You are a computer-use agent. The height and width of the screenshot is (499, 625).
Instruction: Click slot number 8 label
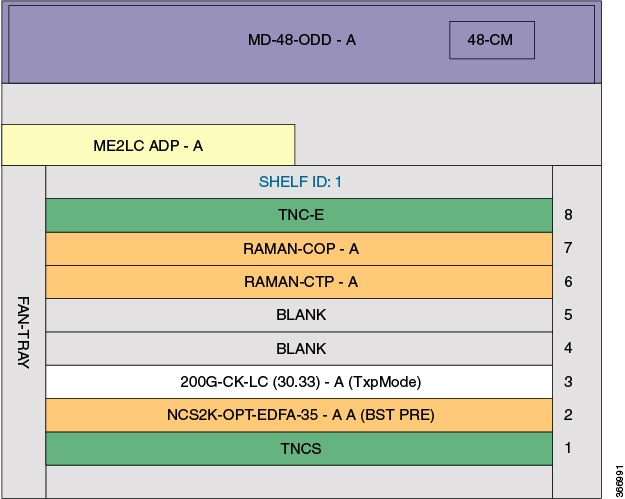568,215
